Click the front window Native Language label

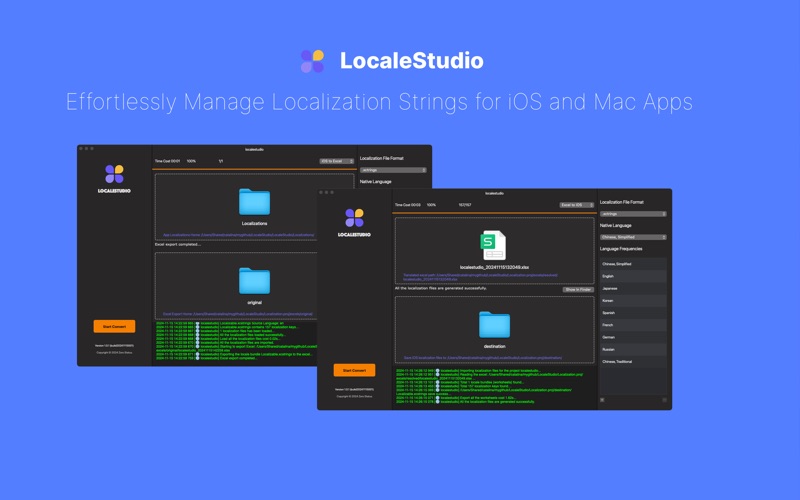click(x=616, y=226)
